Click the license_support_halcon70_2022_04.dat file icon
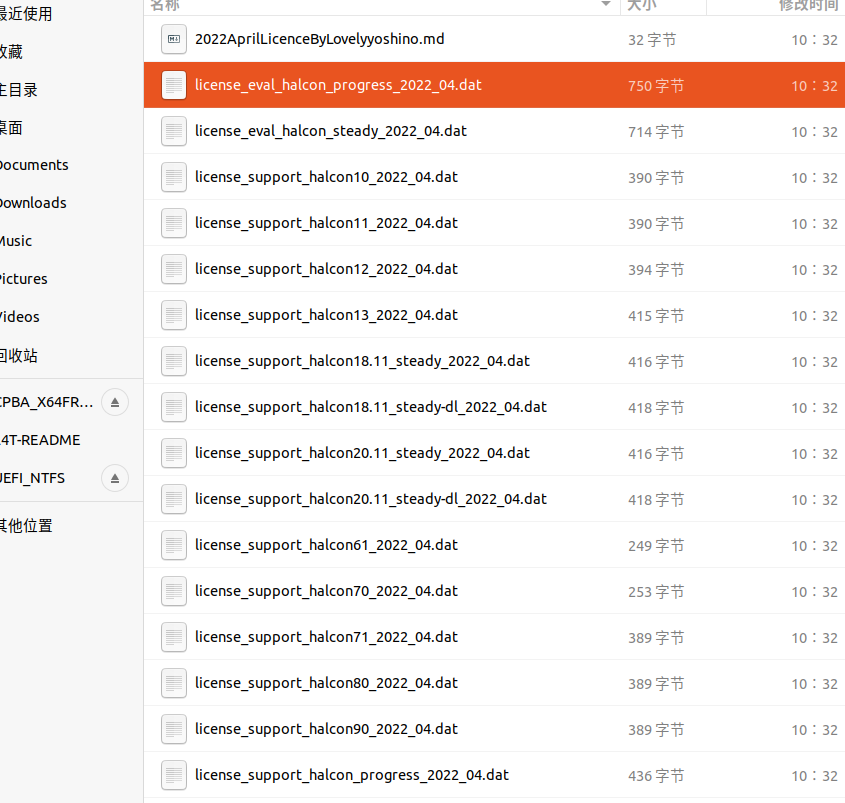The height and width of the screenshot is (803, 845). tap(174, 591)
